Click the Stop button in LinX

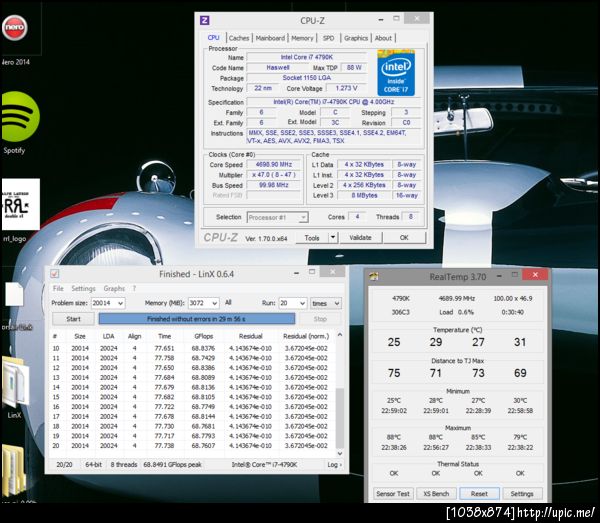click(320, 319)
